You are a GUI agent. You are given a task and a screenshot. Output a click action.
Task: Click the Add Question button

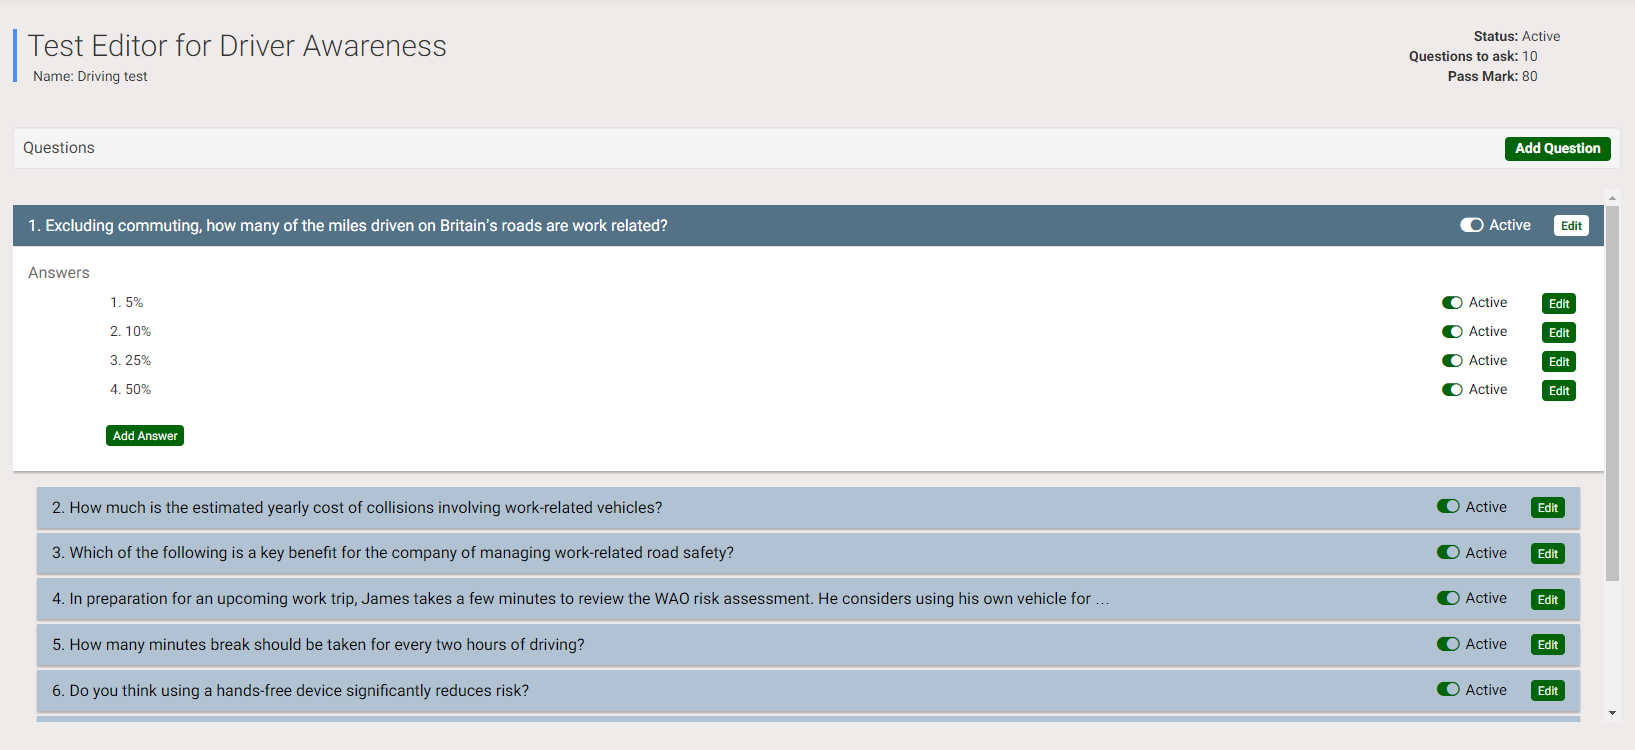(1557, 149)
